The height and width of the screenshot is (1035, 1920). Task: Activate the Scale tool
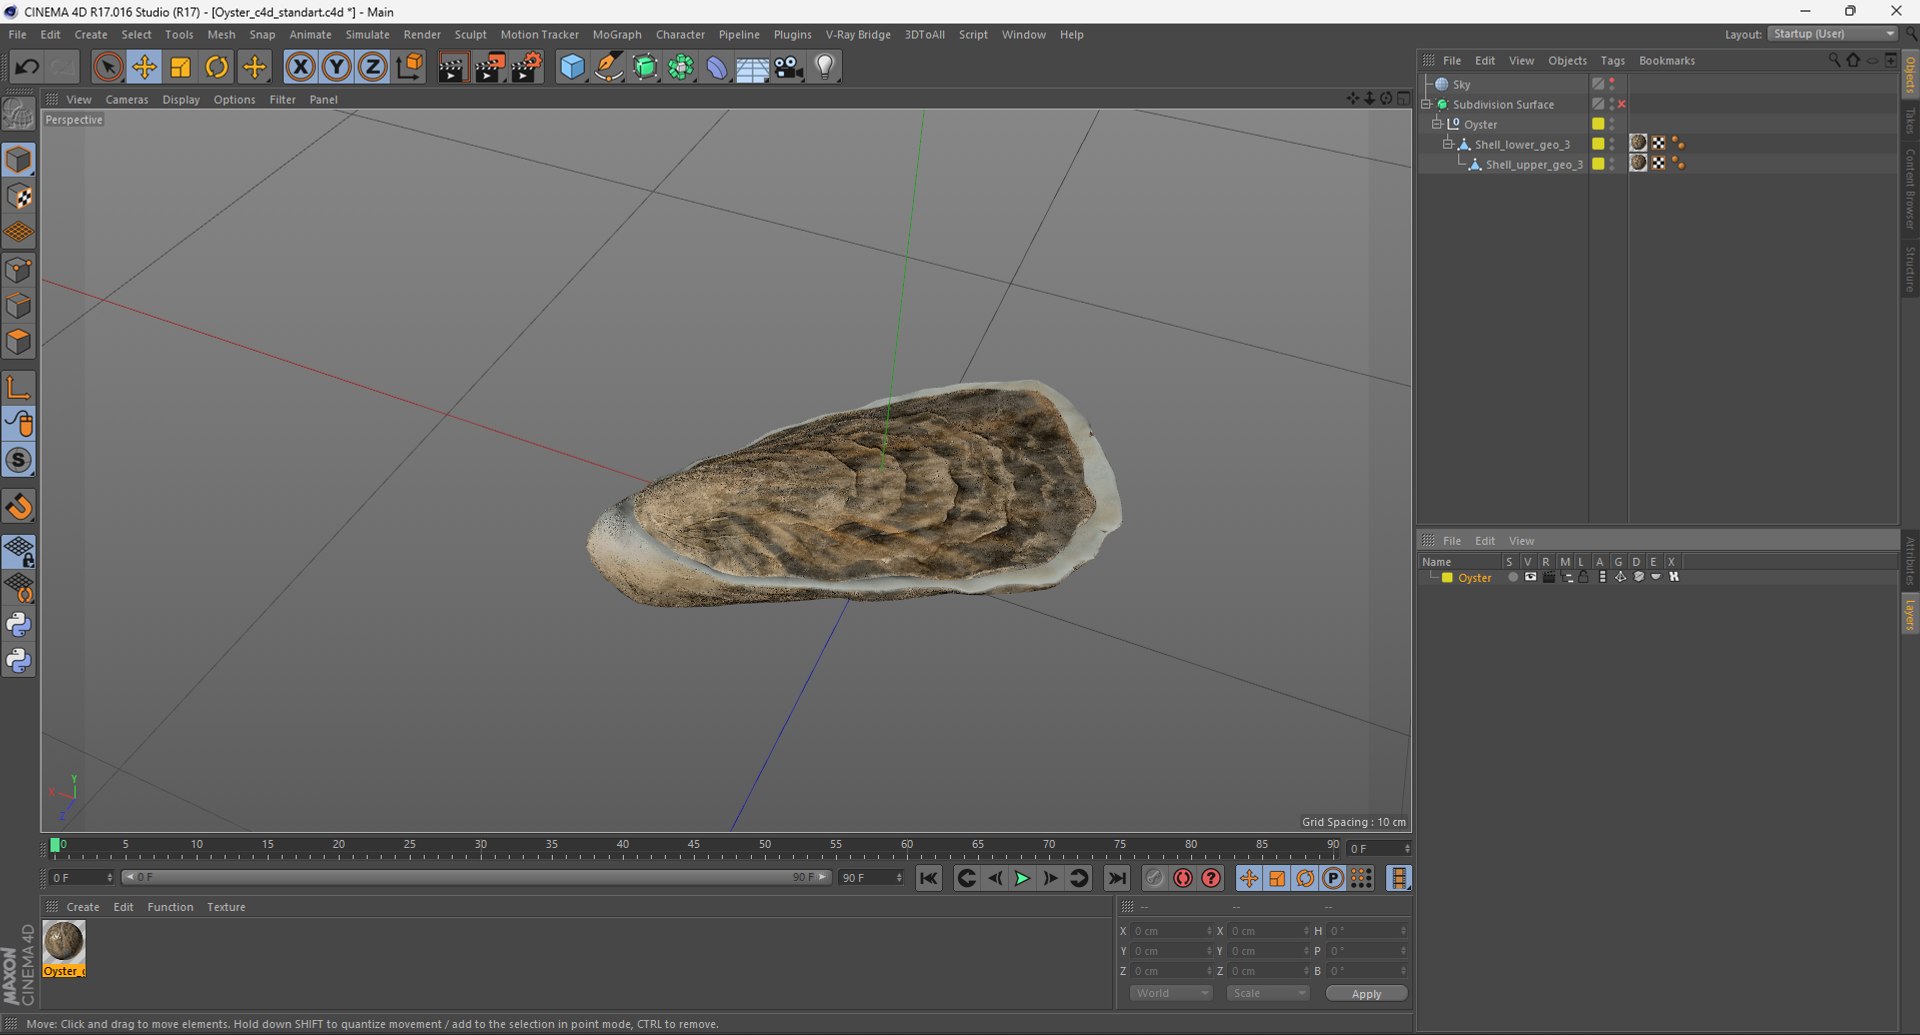coord(181,67)
